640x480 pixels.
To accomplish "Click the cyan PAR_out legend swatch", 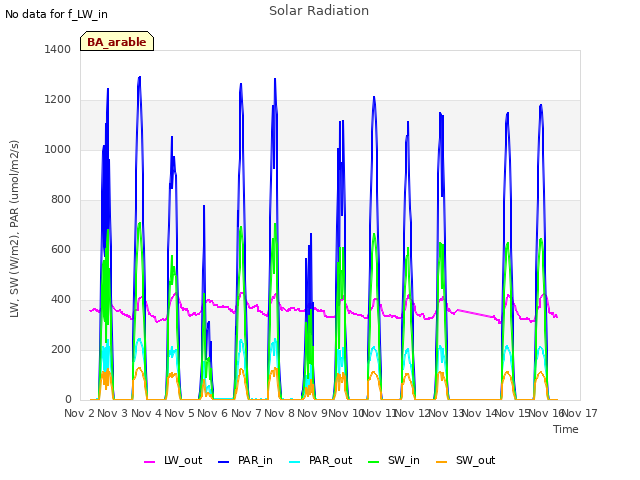I will pos(295,462).
